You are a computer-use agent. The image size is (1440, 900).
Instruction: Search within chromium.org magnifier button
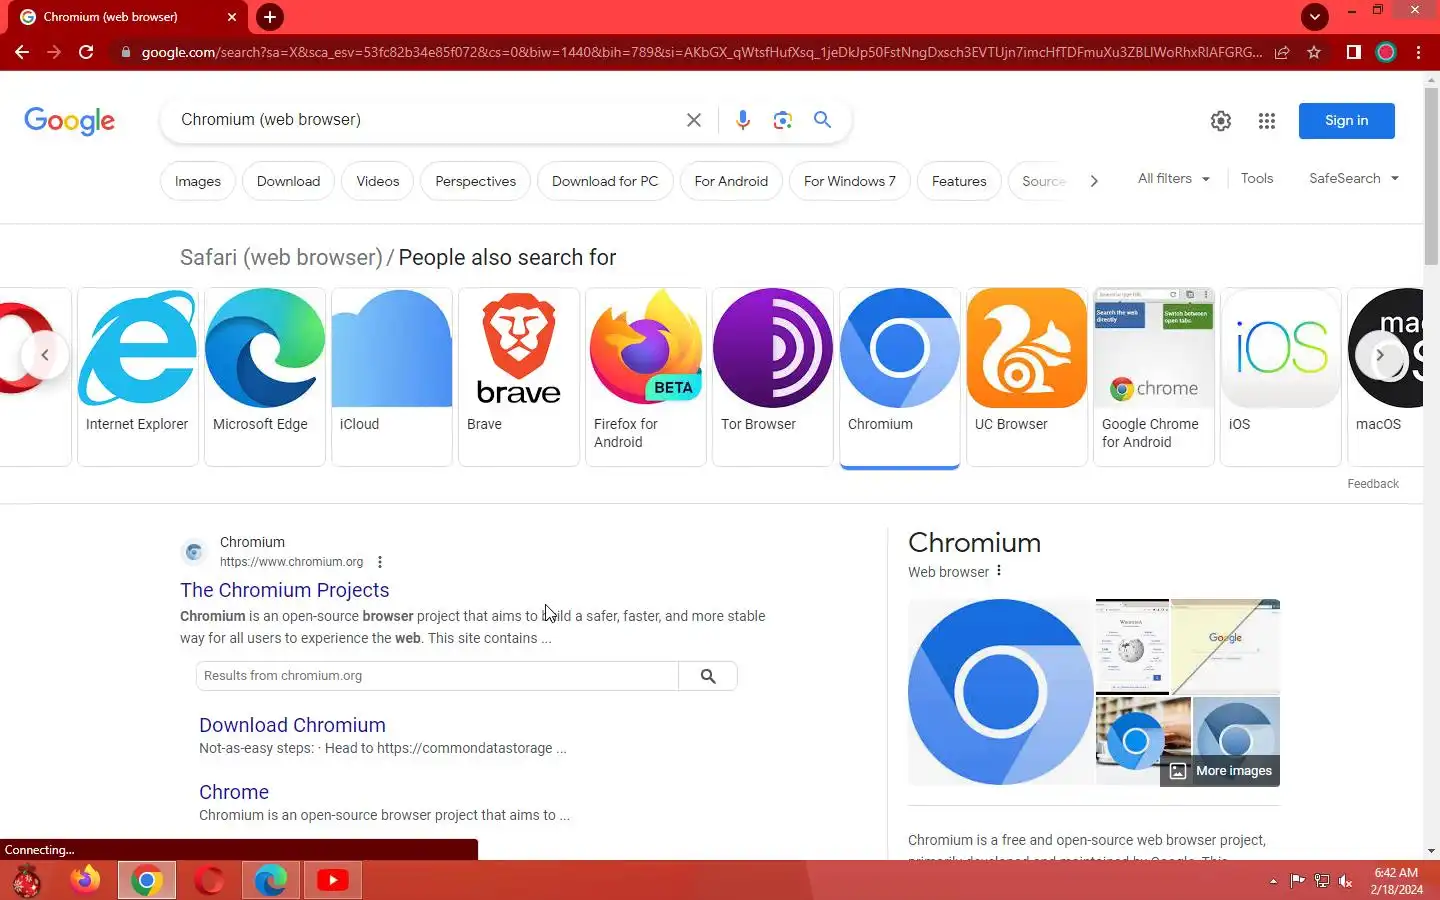(708, 676)
